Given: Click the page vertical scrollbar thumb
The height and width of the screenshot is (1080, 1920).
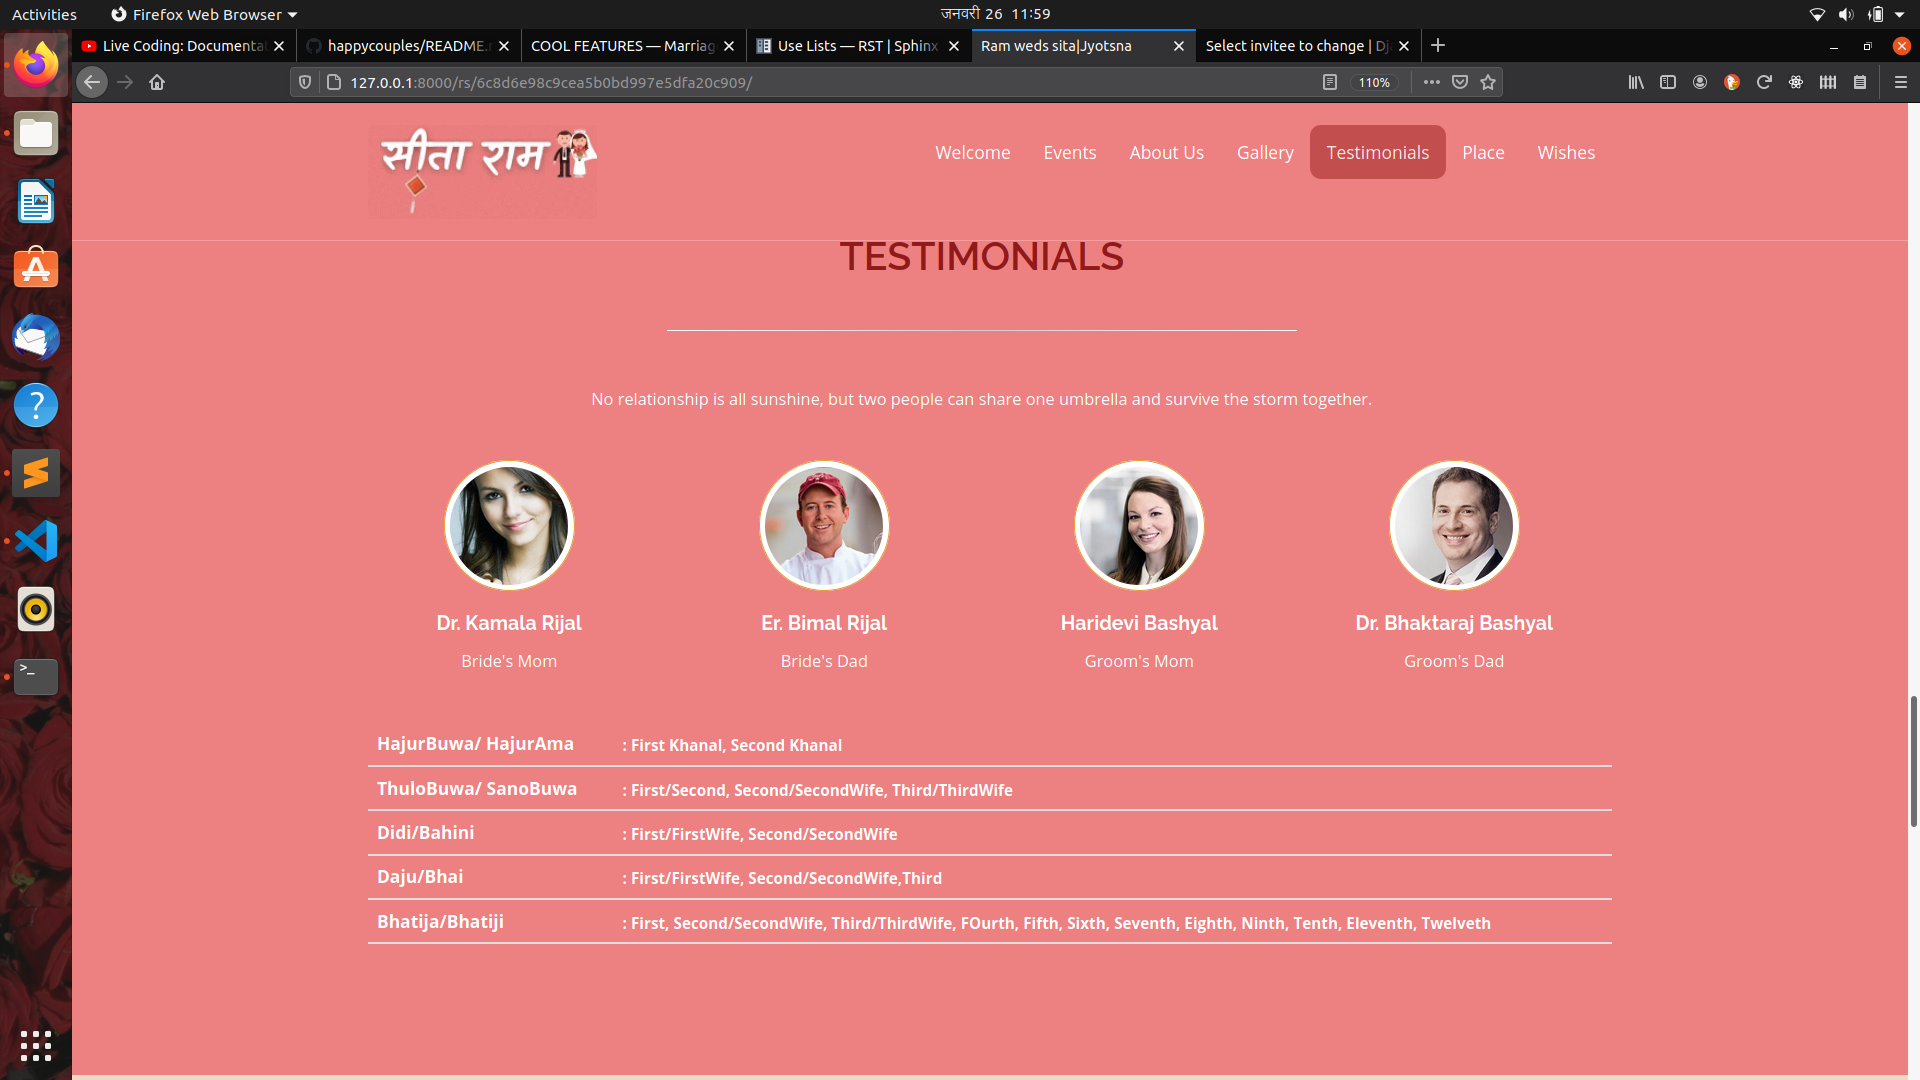Looking at the screenshot, I should (x=1914, y=761).
